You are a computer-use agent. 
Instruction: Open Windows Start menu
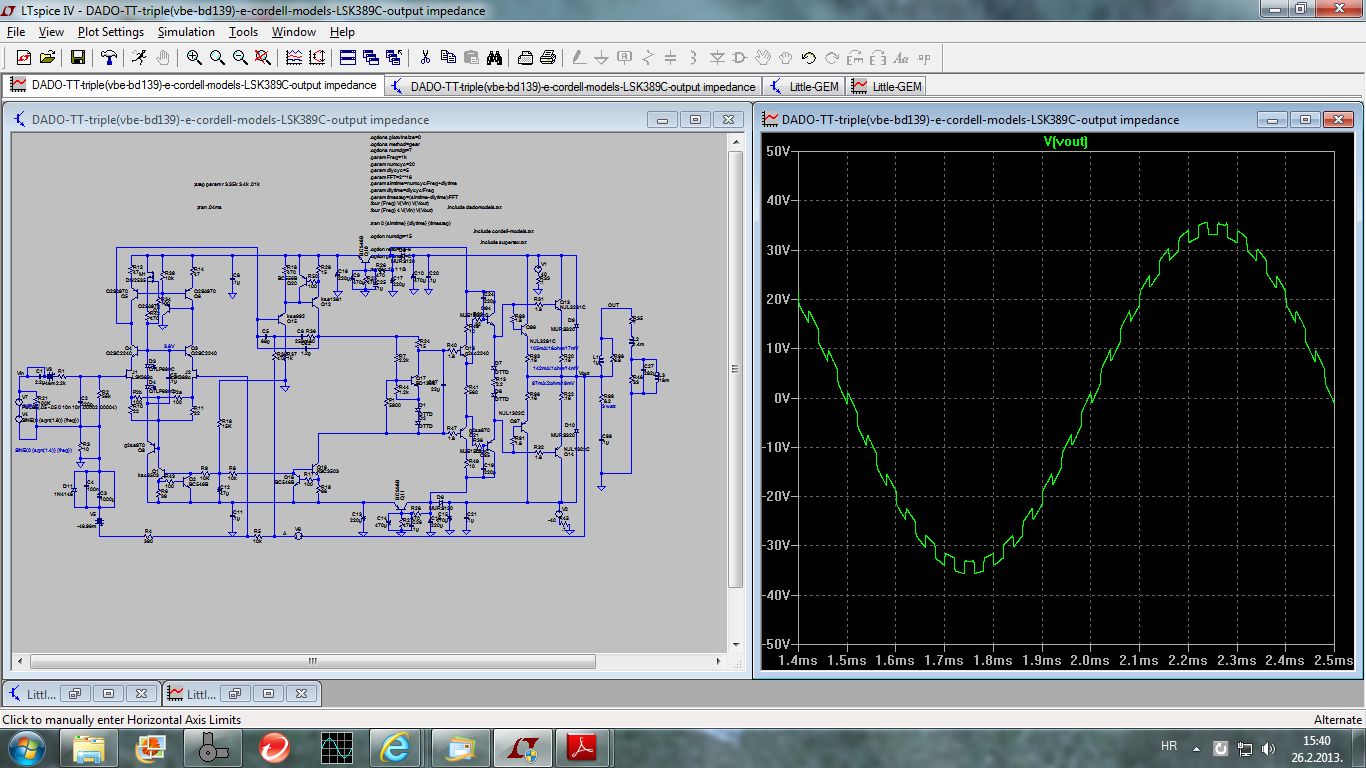pos(28,747)
